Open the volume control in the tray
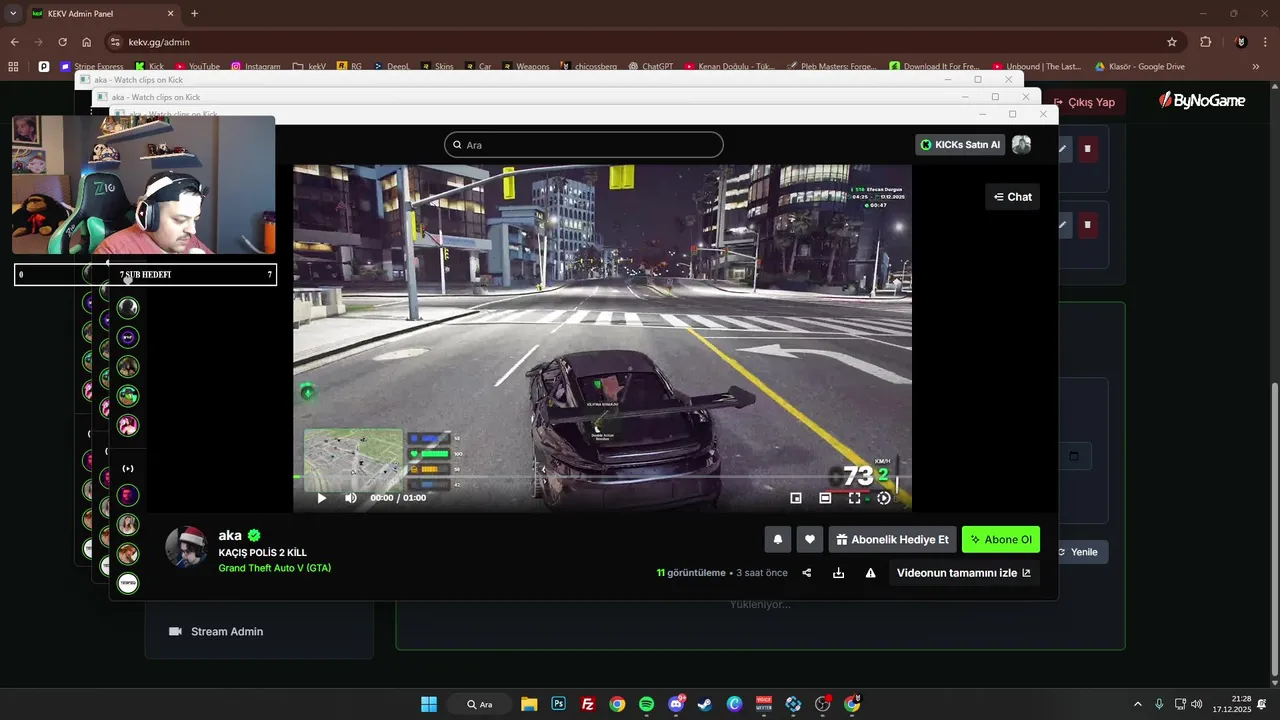The width and height of the screenshot is (1280, 720). click(1197, 704)
